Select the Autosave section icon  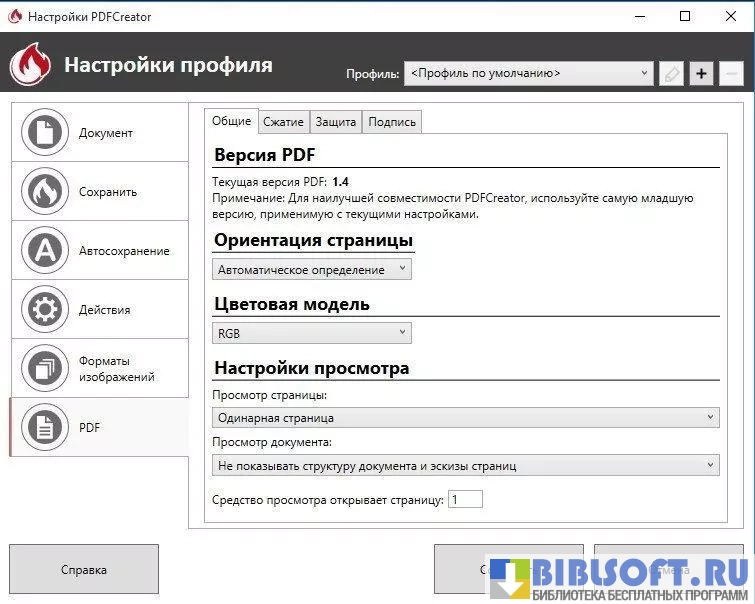click(44, 251)
